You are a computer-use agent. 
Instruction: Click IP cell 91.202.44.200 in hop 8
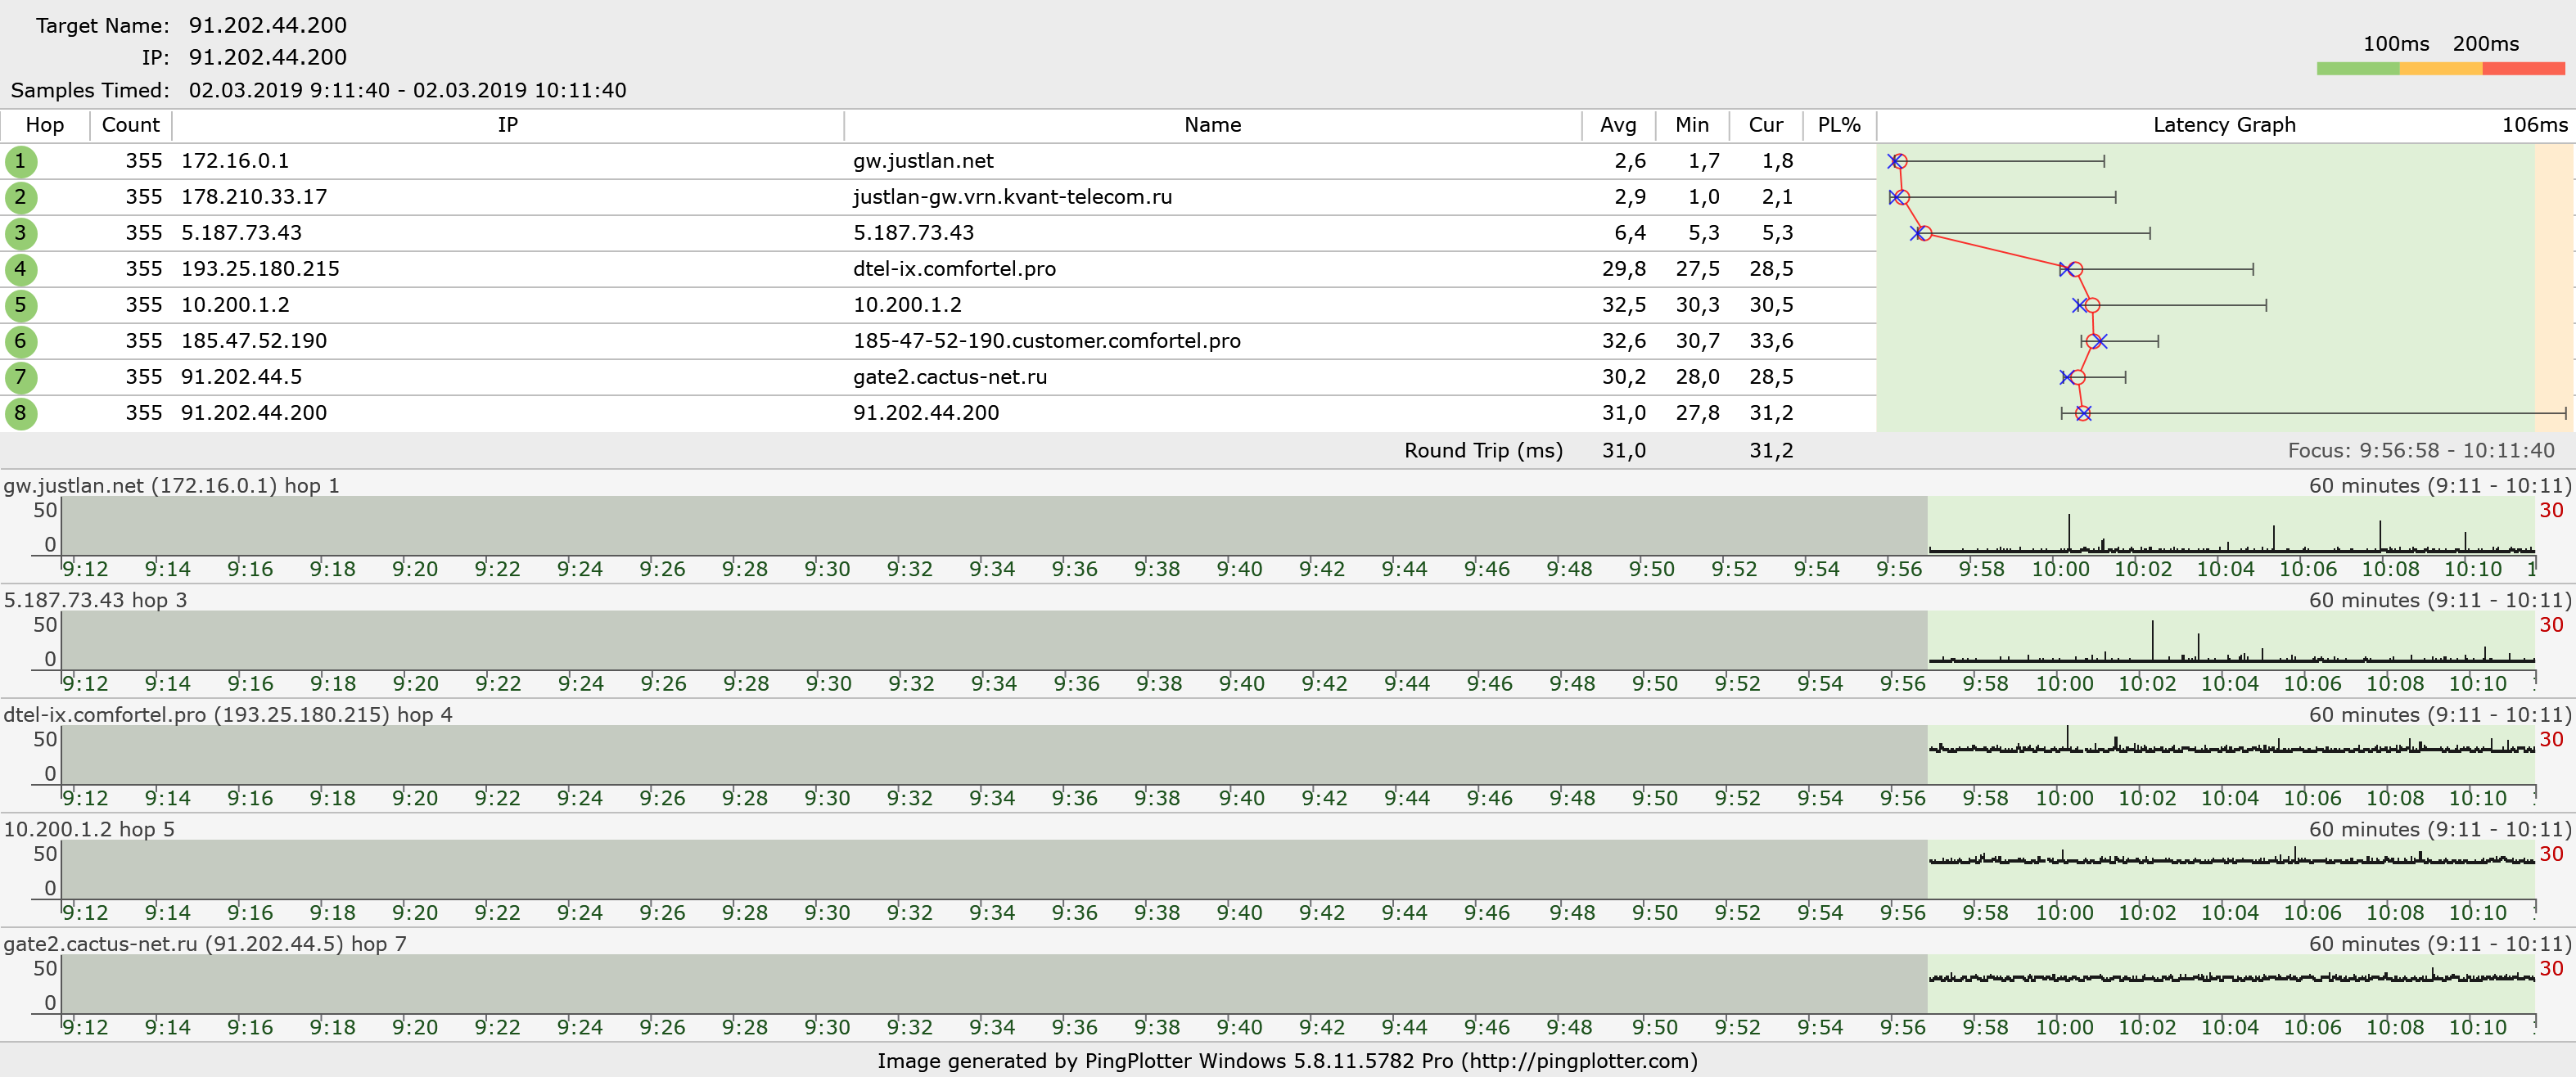(x=254, y=413)
